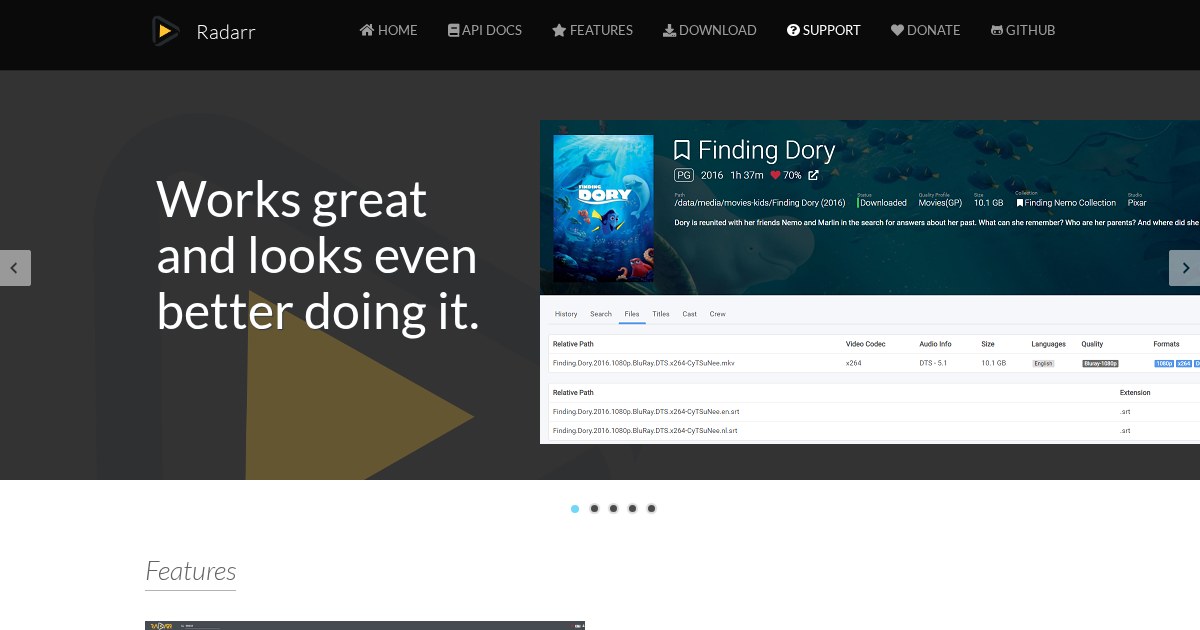Click the blue 1080p format tag

tap(1164, 364)
